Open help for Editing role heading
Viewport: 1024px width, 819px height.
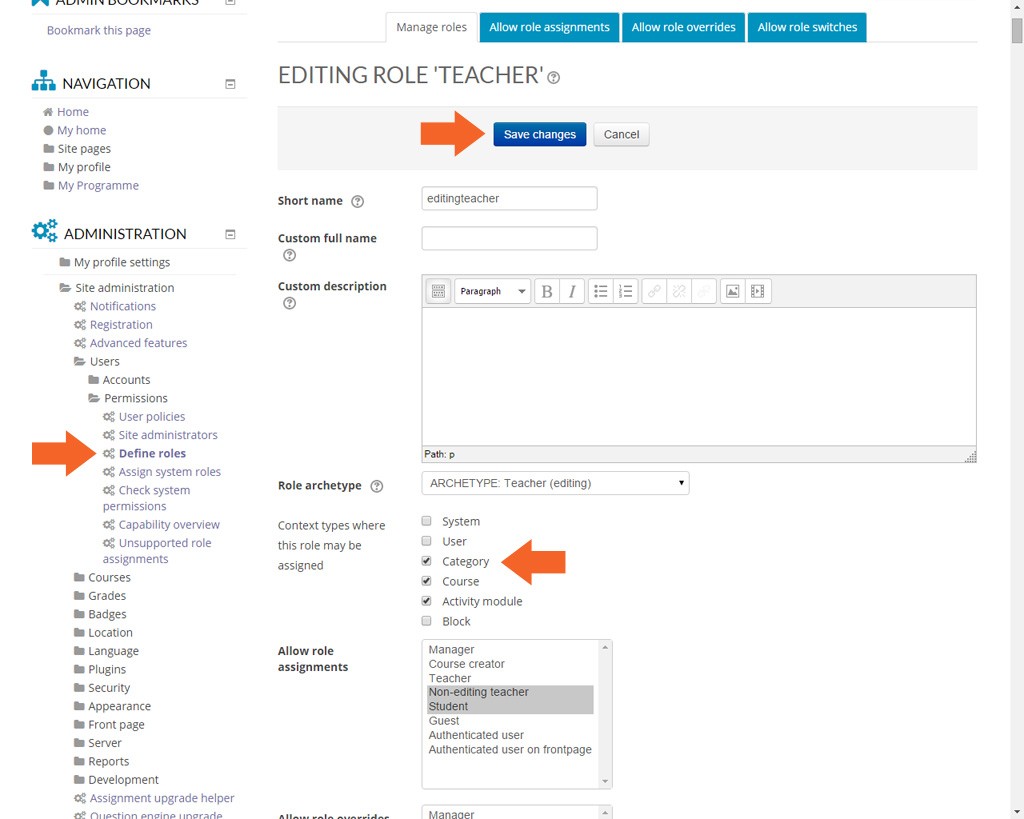tap(553, 78)
